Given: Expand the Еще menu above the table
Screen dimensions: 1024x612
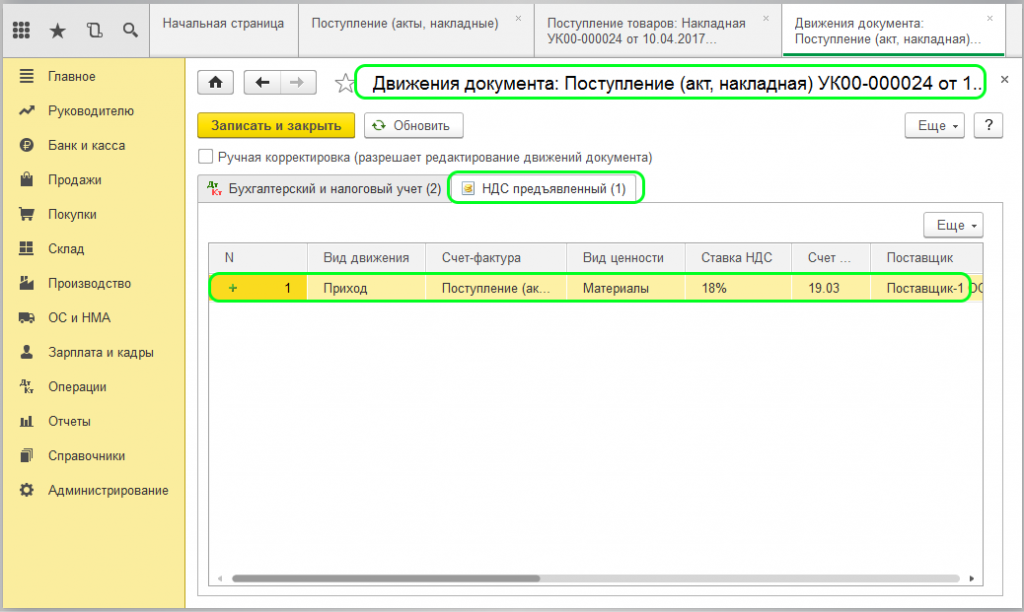Looking at the screenshot, I should click(x=952, y=225).
